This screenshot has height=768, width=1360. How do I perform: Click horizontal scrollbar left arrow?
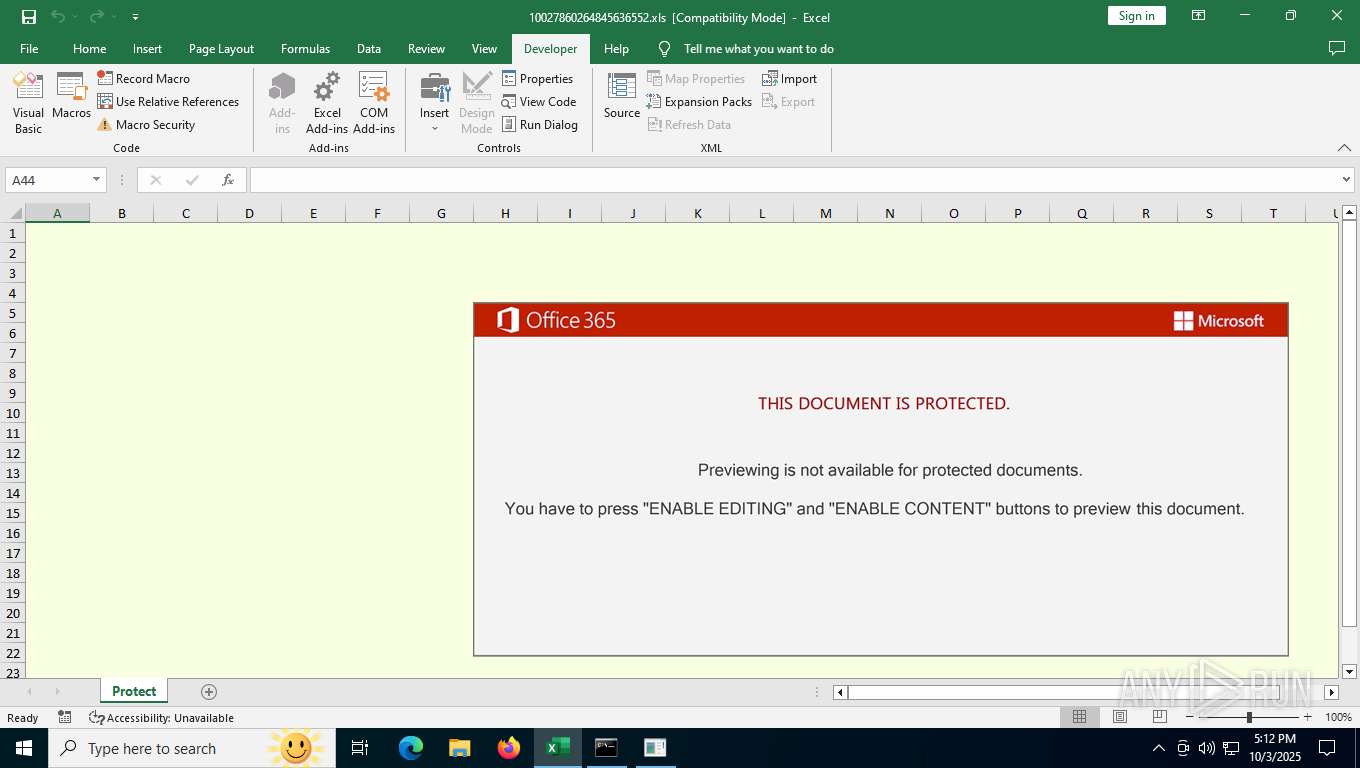coord(840,692)
